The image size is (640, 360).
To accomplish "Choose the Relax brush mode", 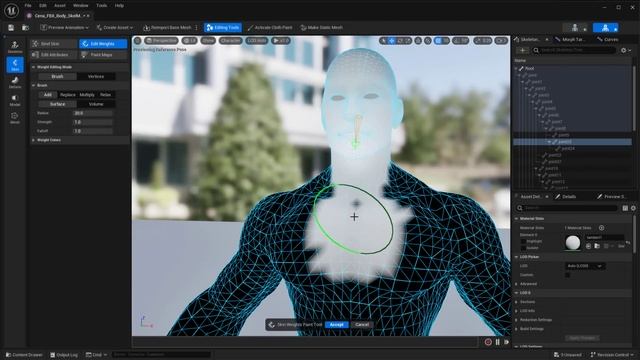I will click(105, 95).
